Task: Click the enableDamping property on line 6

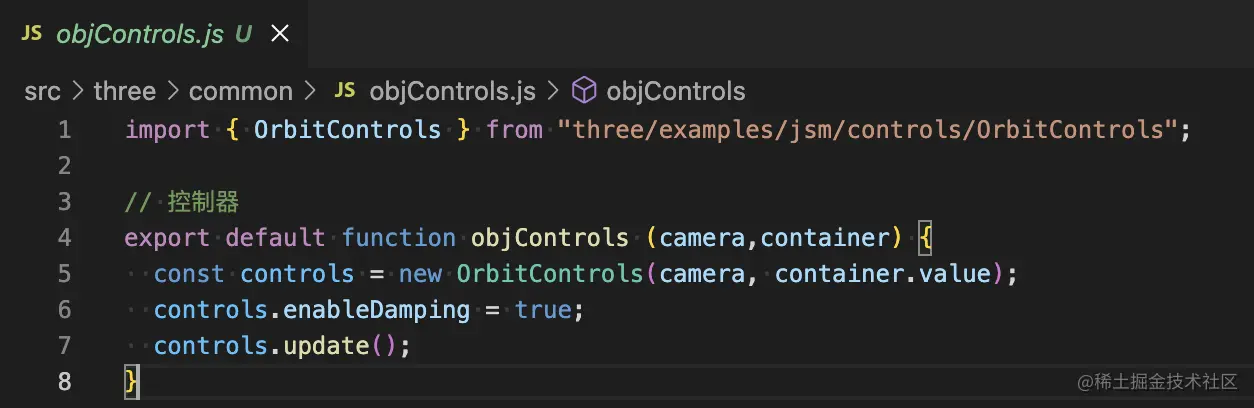Action: click(x=377, y=309)
